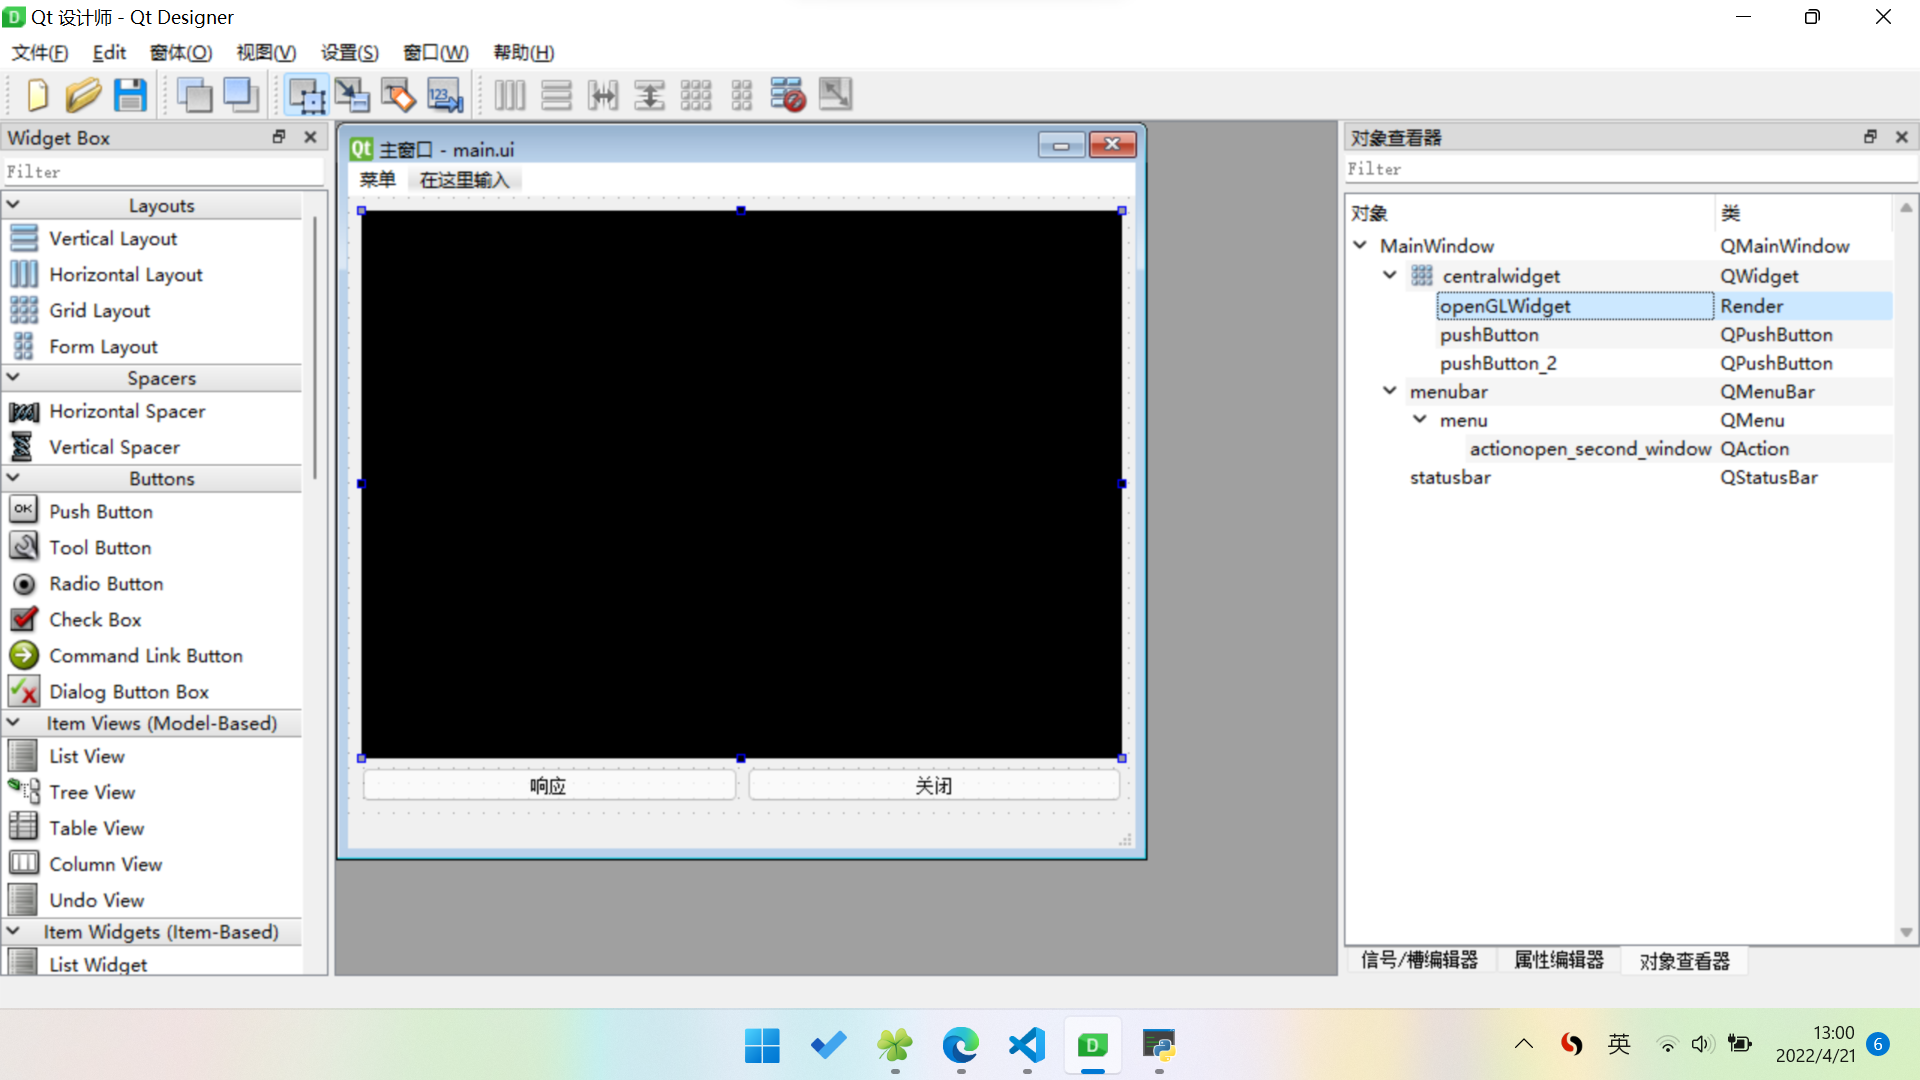Select Radio Button widget in Widget Box
Image resolution: width=1920 pixels, height=1080 pixels.
[x=106, y=584]
